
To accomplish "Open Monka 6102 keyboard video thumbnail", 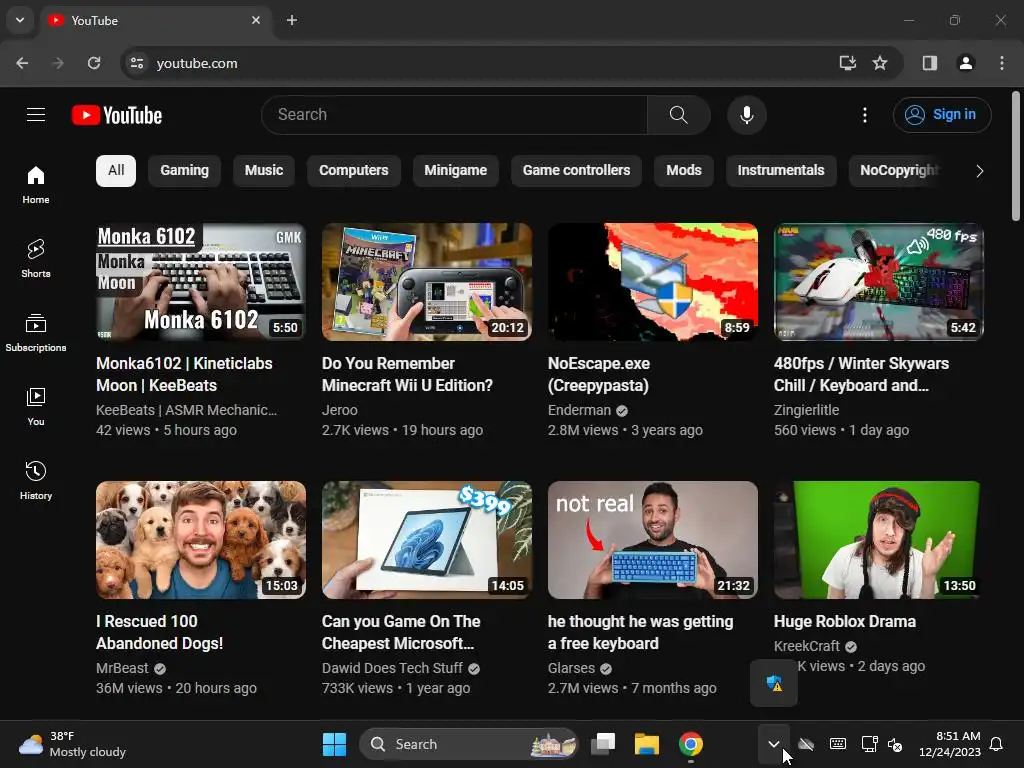I will pyautogui.click(x=201, y=282).
